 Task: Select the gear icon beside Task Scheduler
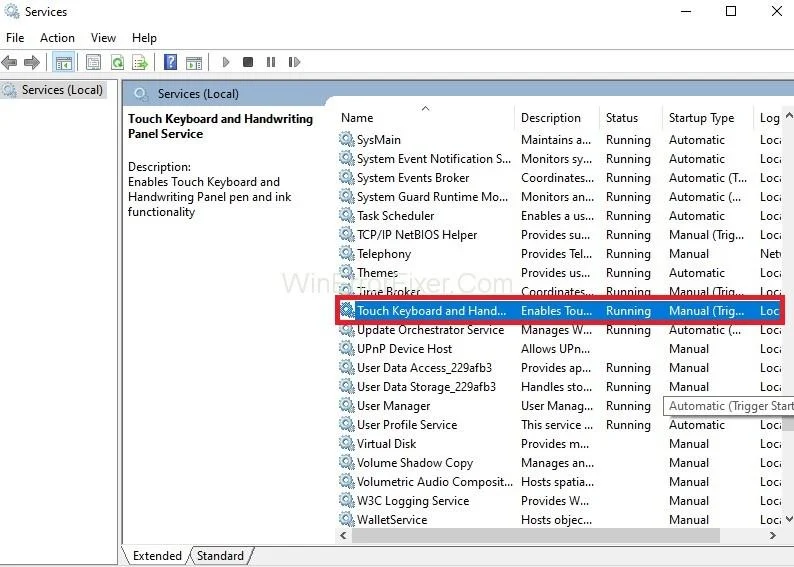(346, 215)
